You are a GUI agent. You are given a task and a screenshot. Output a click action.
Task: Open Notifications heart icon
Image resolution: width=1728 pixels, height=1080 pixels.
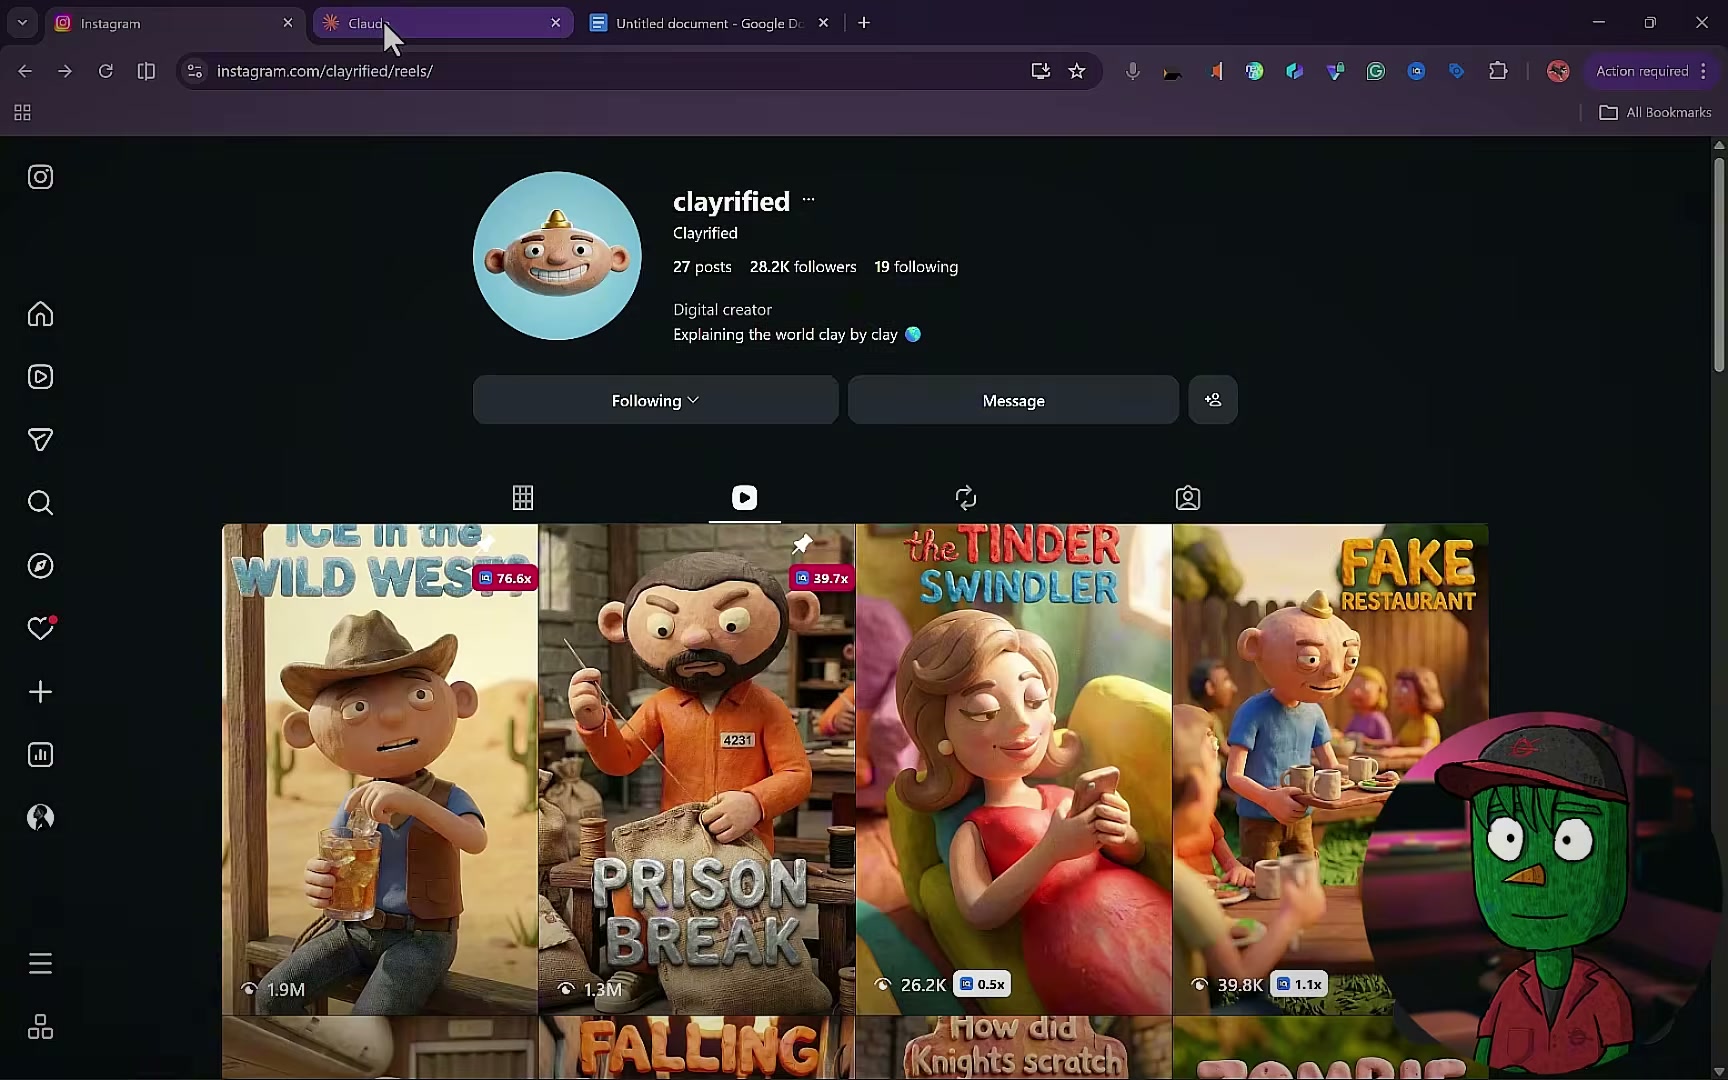(x=40, y=628)
